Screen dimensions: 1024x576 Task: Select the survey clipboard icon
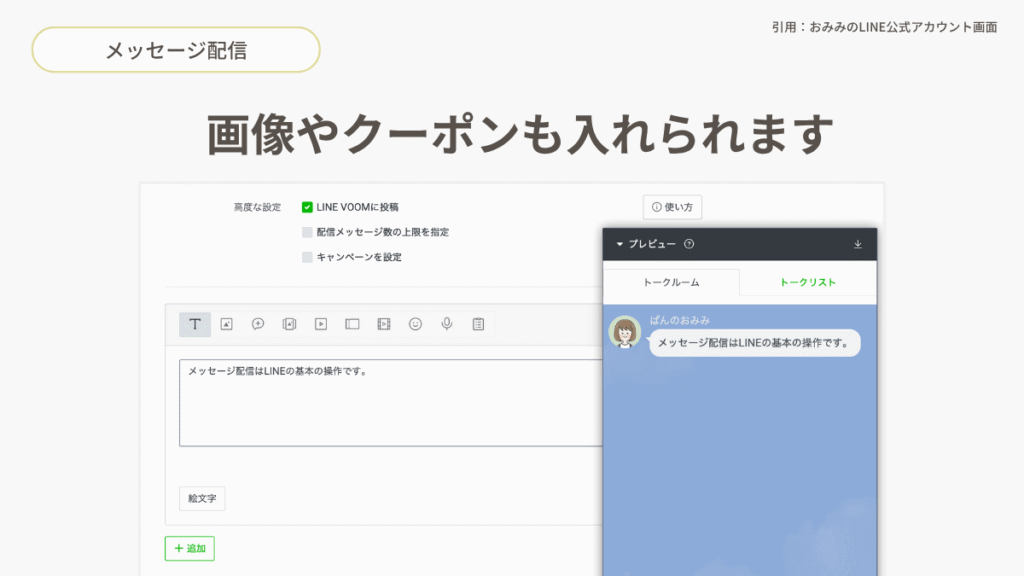pos(478,324)
